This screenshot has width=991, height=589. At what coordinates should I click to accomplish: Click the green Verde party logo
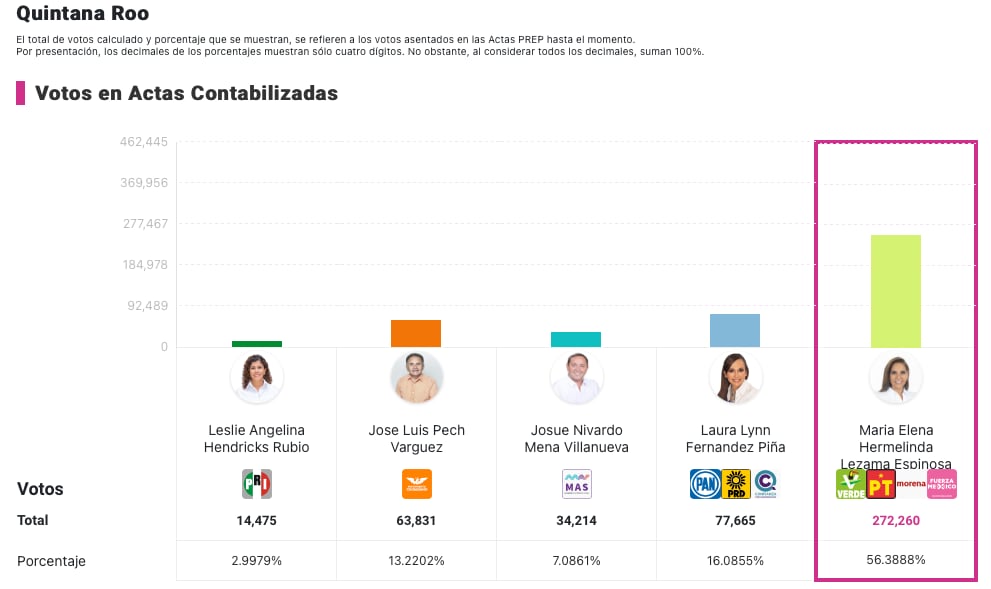pyautogui.click(x=850, y=484)
